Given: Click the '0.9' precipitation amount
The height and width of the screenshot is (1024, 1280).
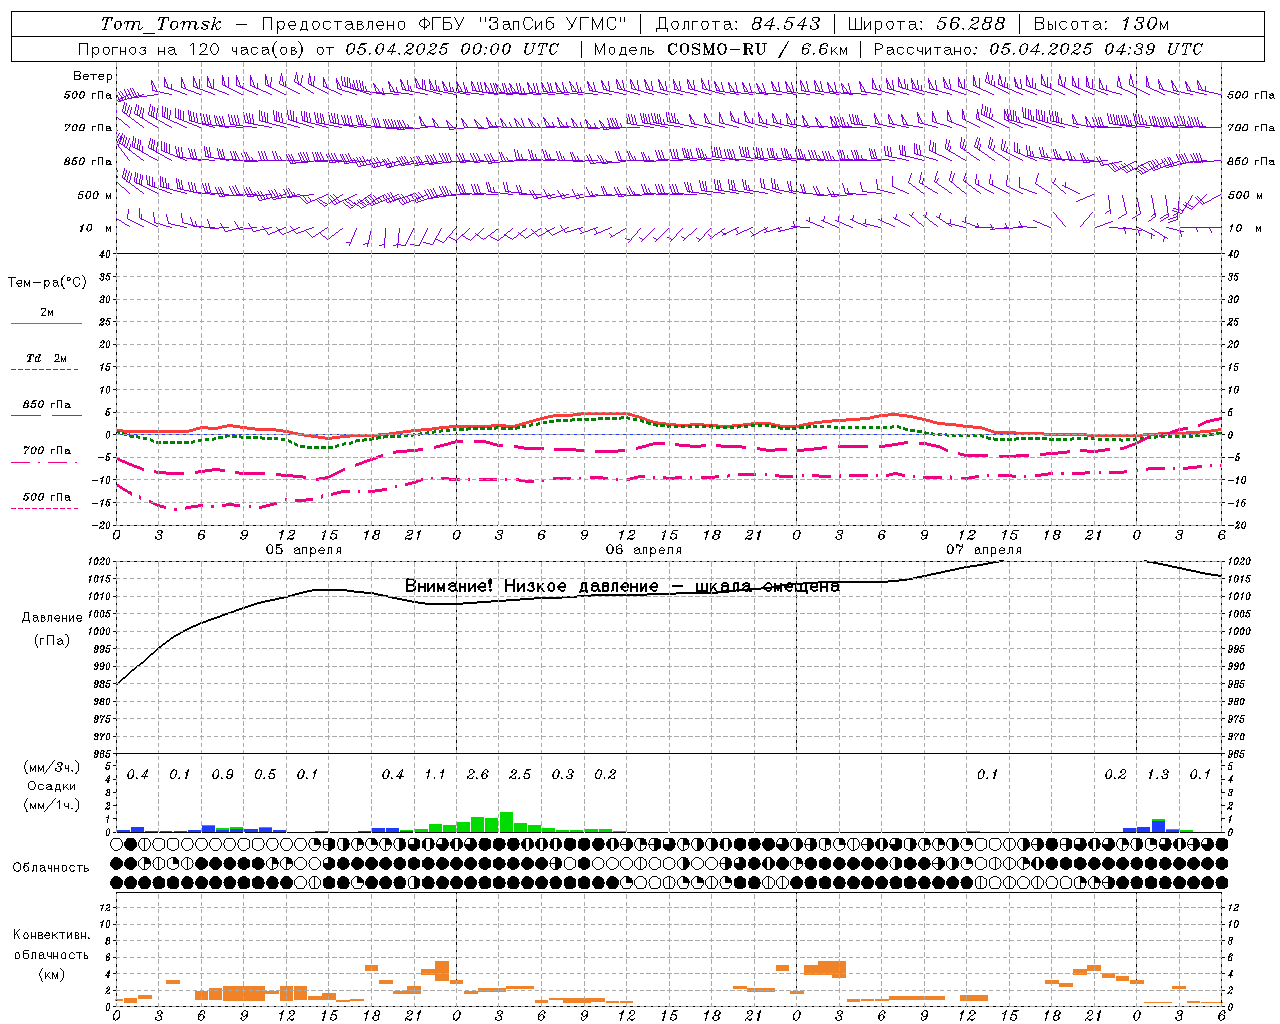Looking at the screenshot, I should (222, 775).
